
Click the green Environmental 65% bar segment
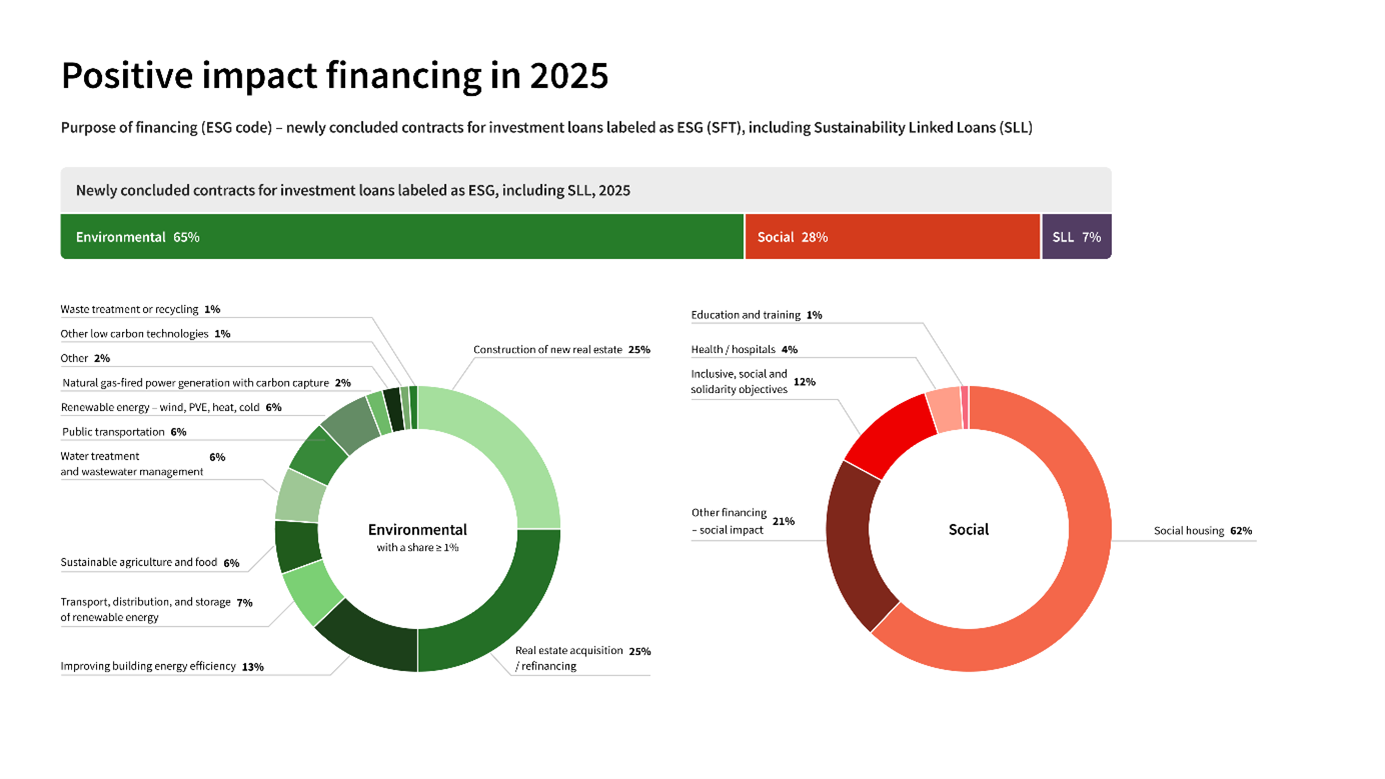point(400,237)
